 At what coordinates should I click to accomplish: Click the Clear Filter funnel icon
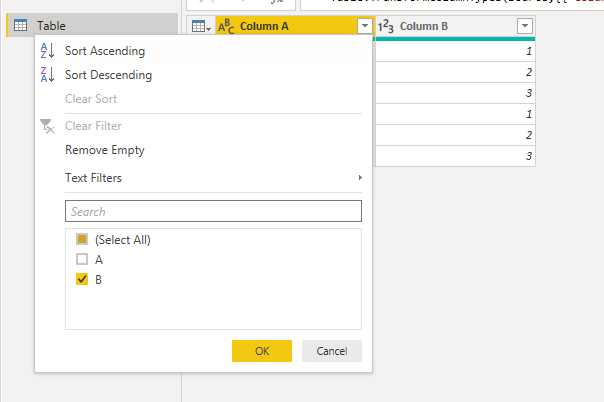47,126
